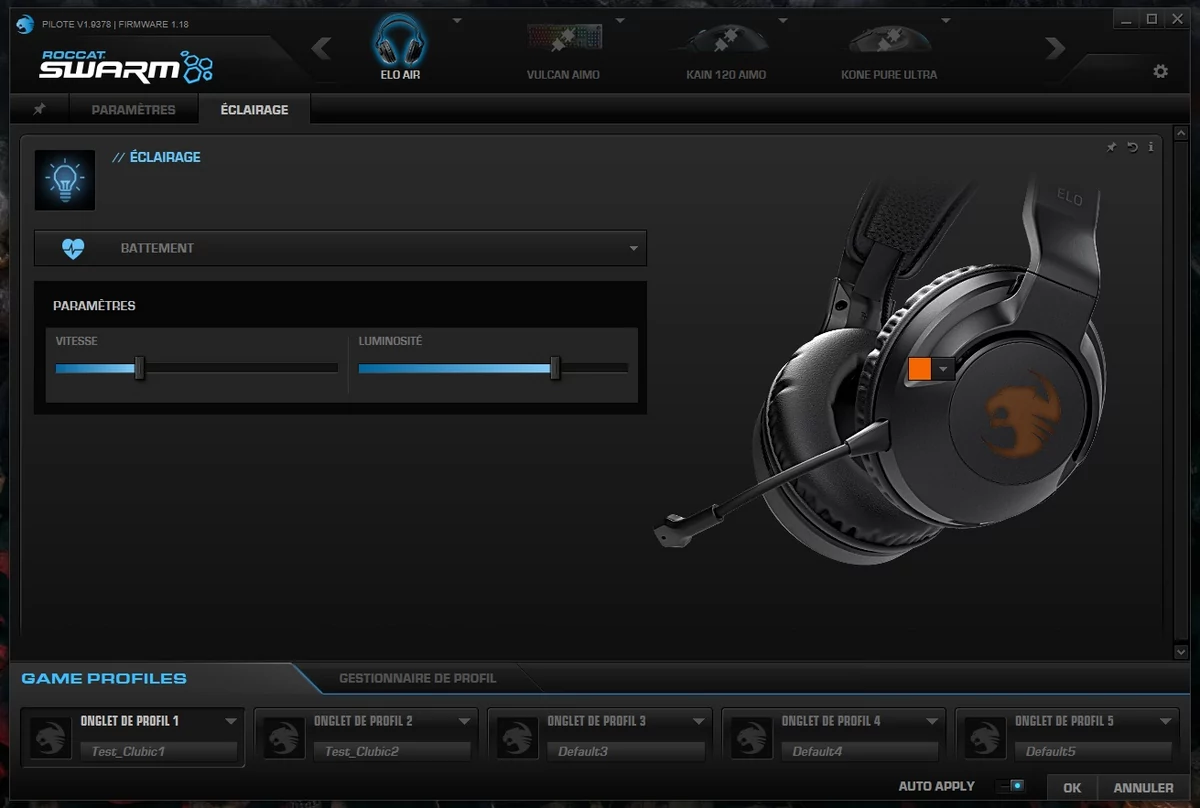This screenshot has width=1200, height=808.
Task: Click the Test_Clubic1 profile name field
Action: (158, 751)
